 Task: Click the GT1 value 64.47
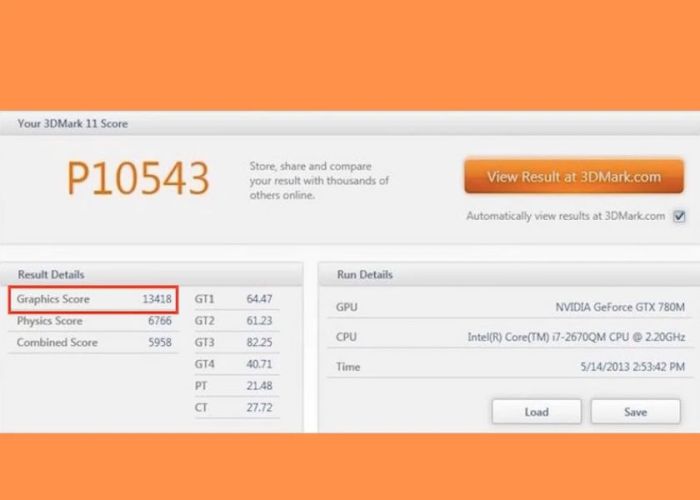[x=259, y=299]
